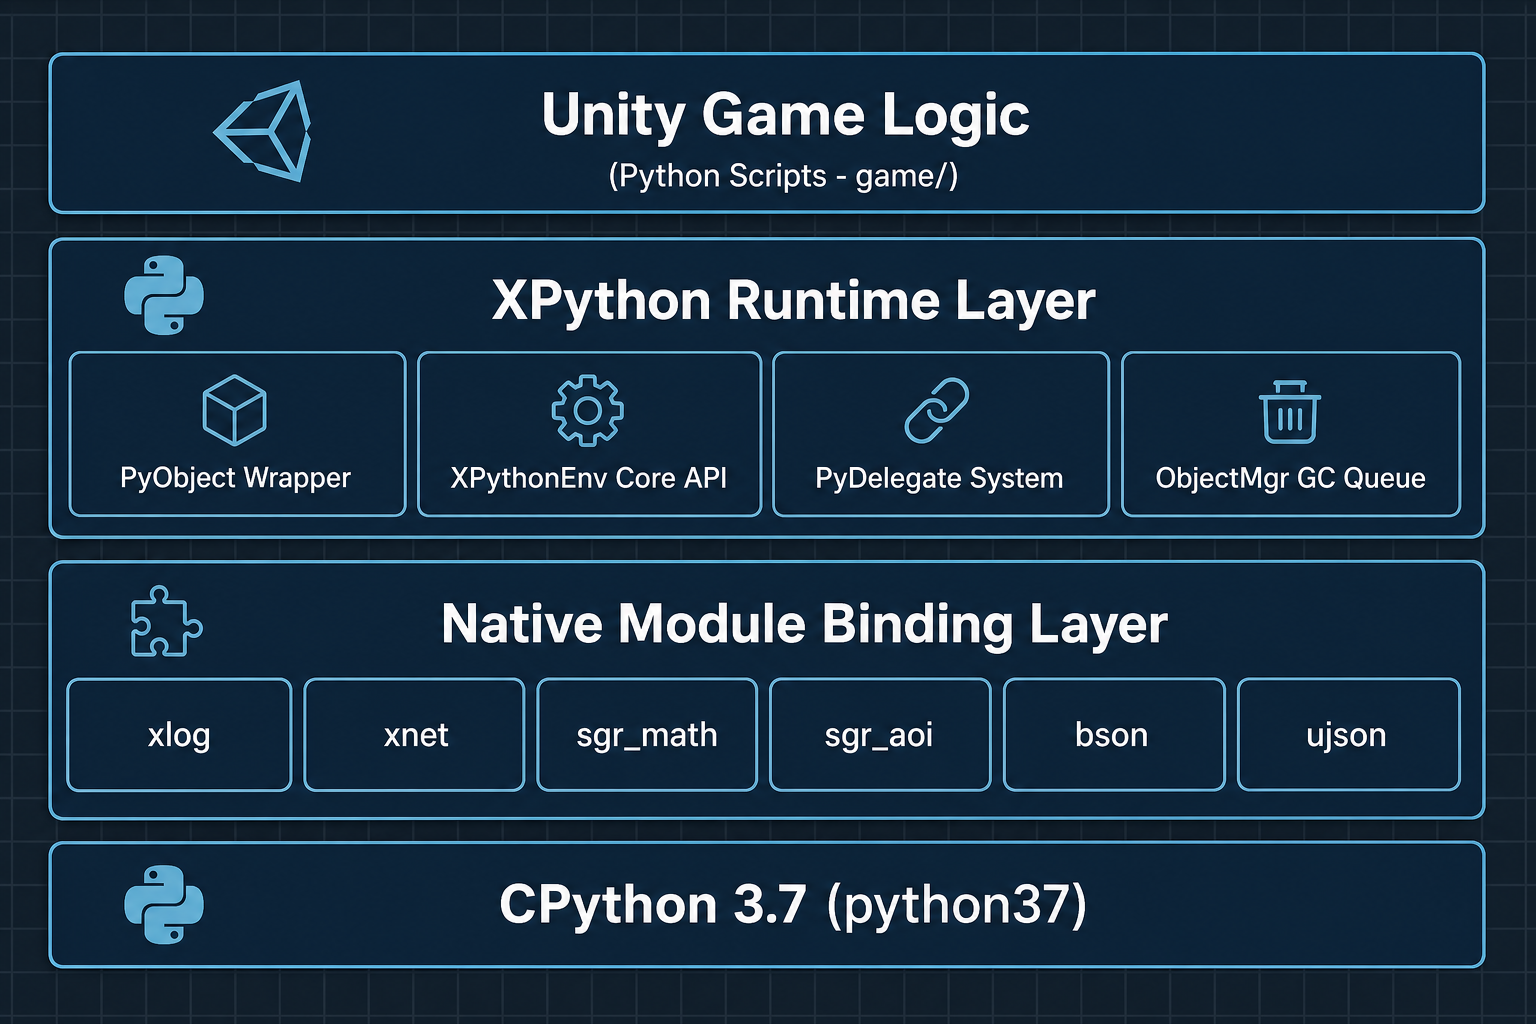Click the Native Module Binding Layer heading
1536x1024 pixels.
(804, 624)
